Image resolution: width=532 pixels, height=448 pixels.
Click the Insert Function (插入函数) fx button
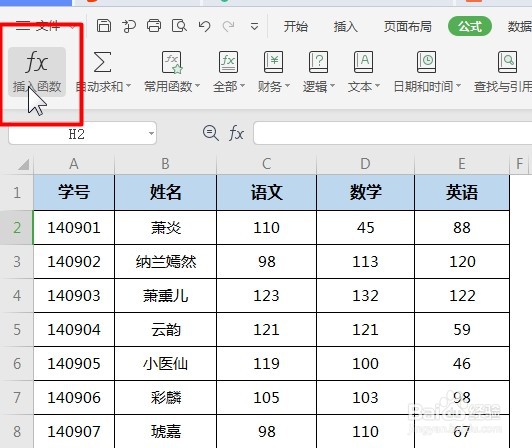[x=37, y=72]
